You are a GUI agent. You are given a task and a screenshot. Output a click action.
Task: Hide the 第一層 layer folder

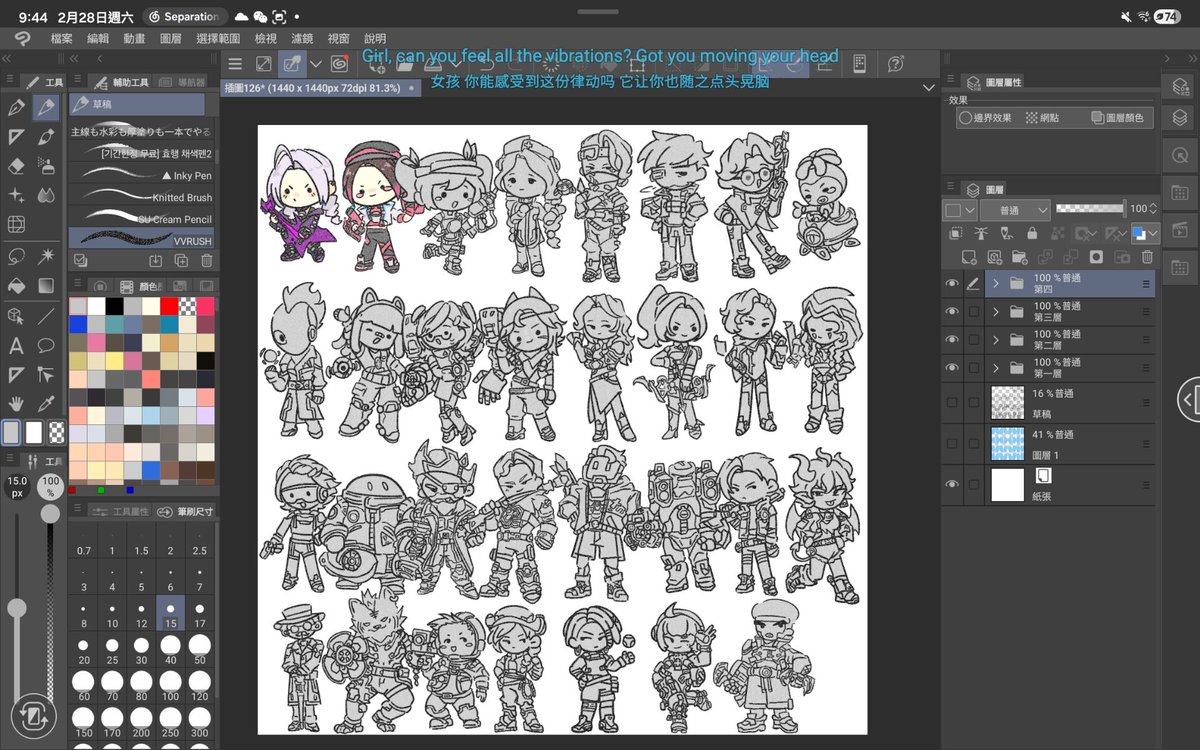tap(952, 368)
